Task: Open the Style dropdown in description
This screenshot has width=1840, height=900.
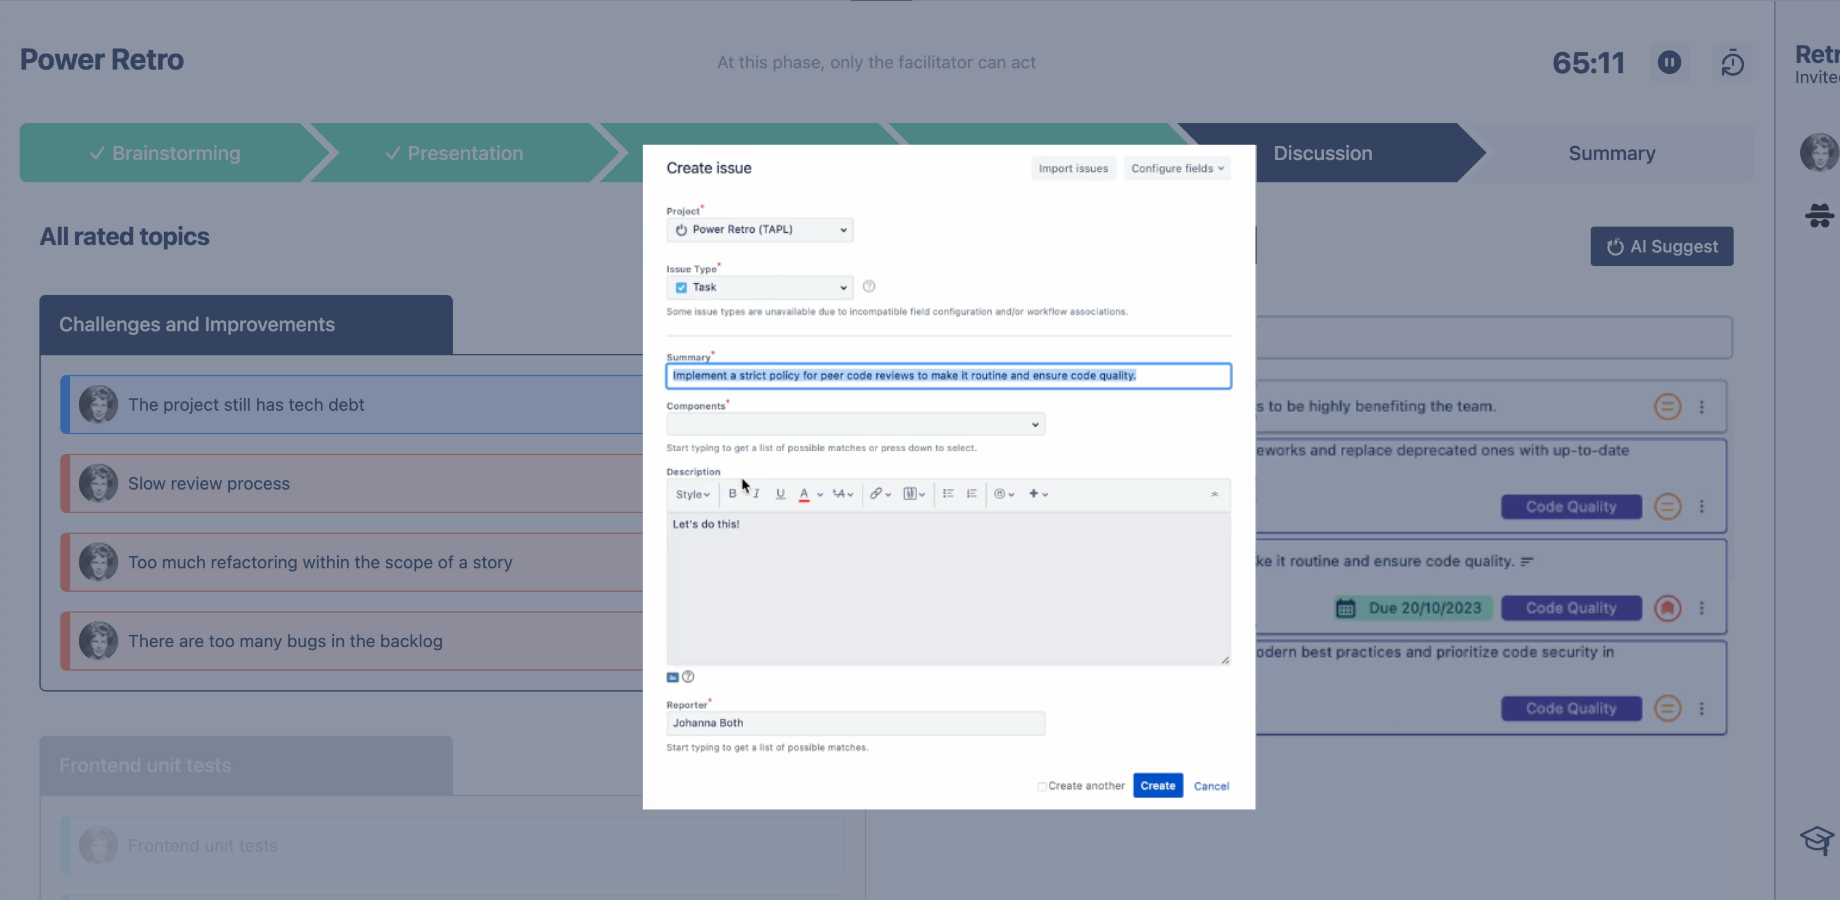Action: 692,494
